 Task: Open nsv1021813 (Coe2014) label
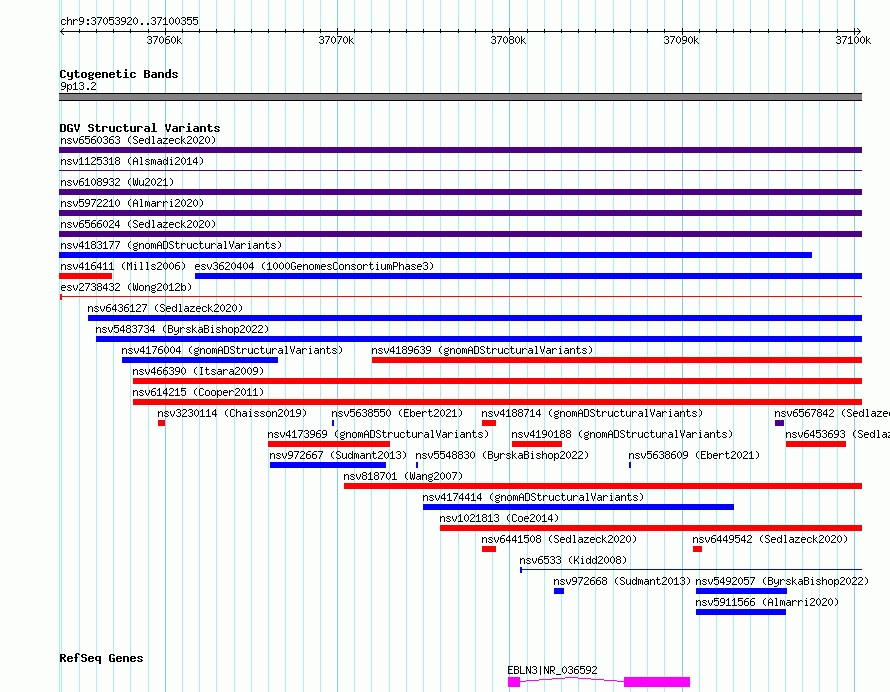pyautogui.click(x=499, y=518)
